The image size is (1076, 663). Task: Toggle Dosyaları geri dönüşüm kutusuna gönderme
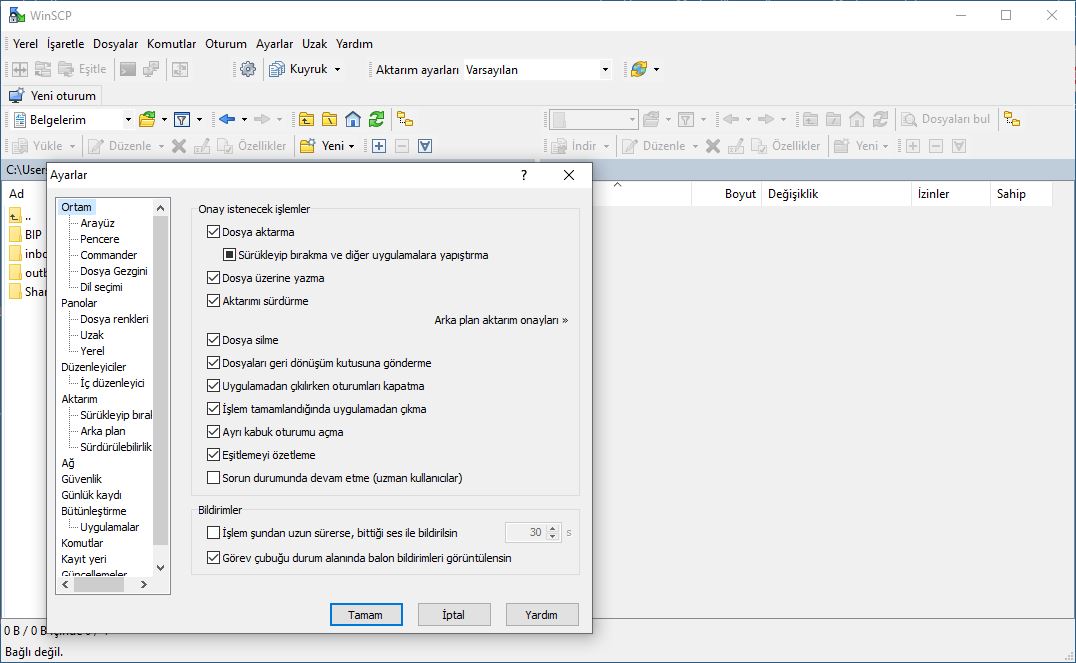[213, 363]
